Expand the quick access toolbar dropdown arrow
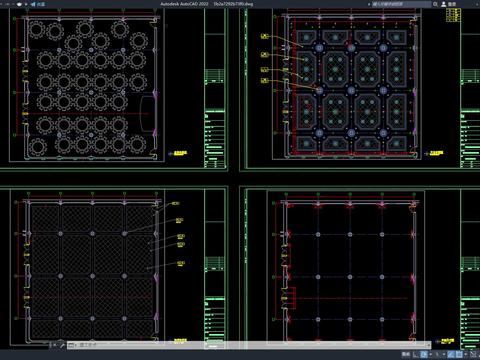 26,4
